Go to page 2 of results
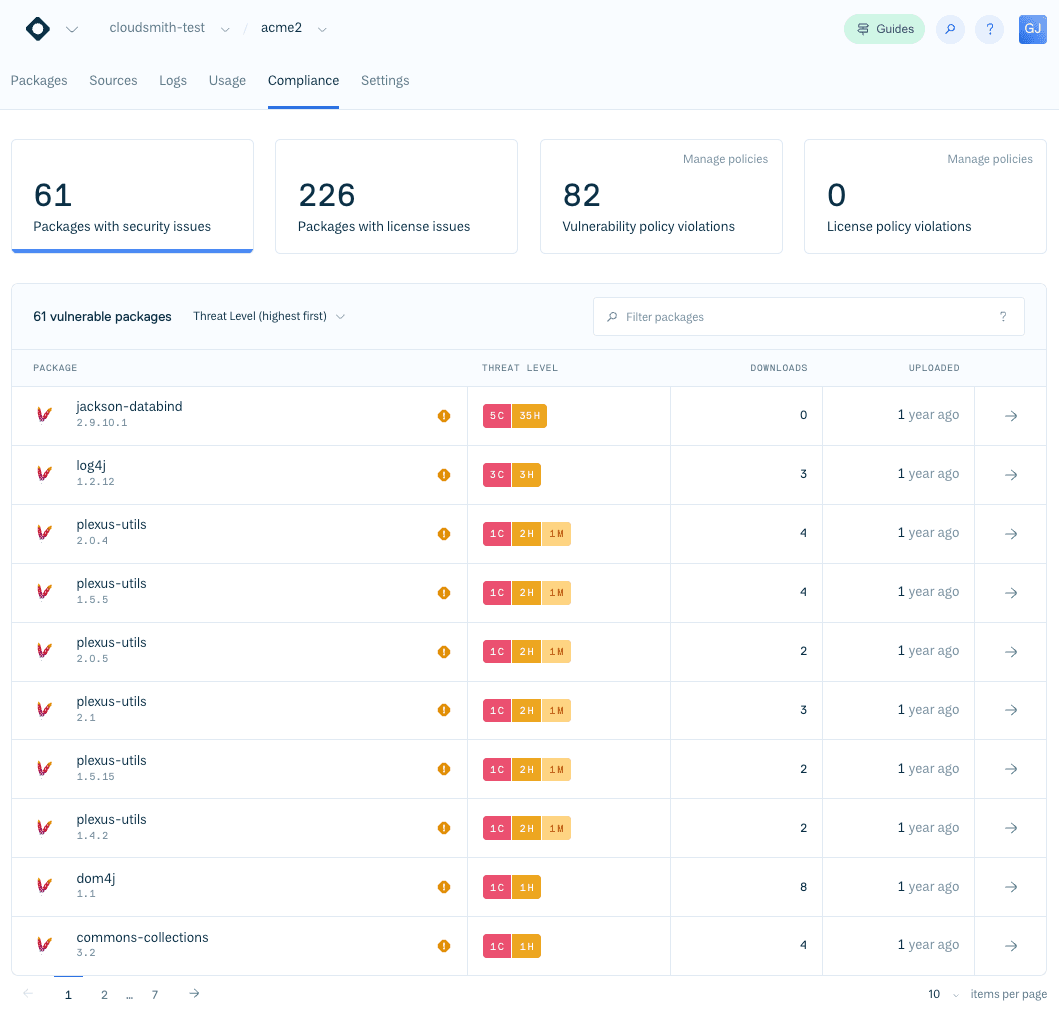 point(104,995)
